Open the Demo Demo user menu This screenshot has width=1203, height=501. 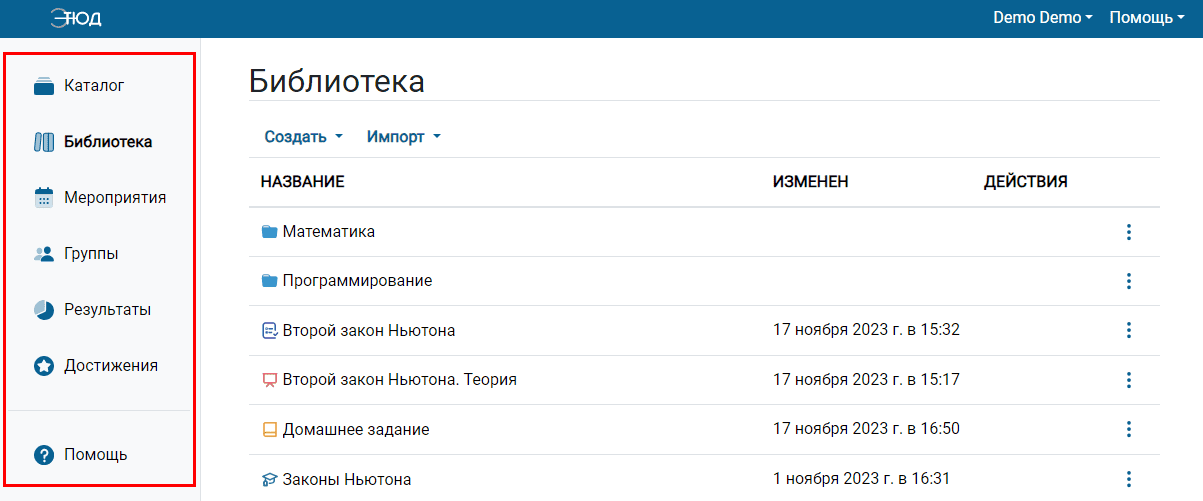(x=1042, y=18)
